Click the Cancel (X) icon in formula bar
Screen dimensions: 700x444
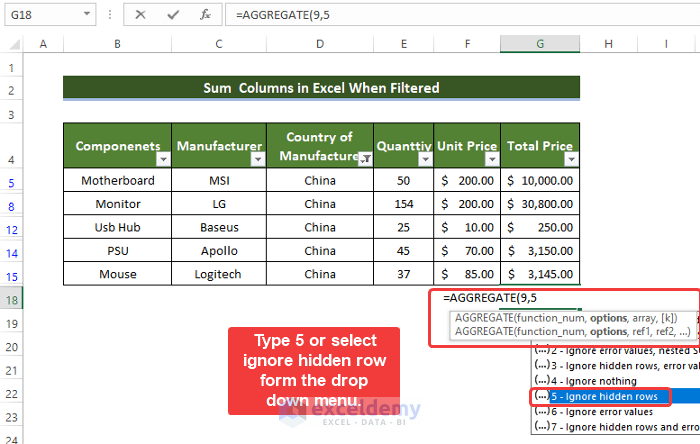click(x=140, y=16)
